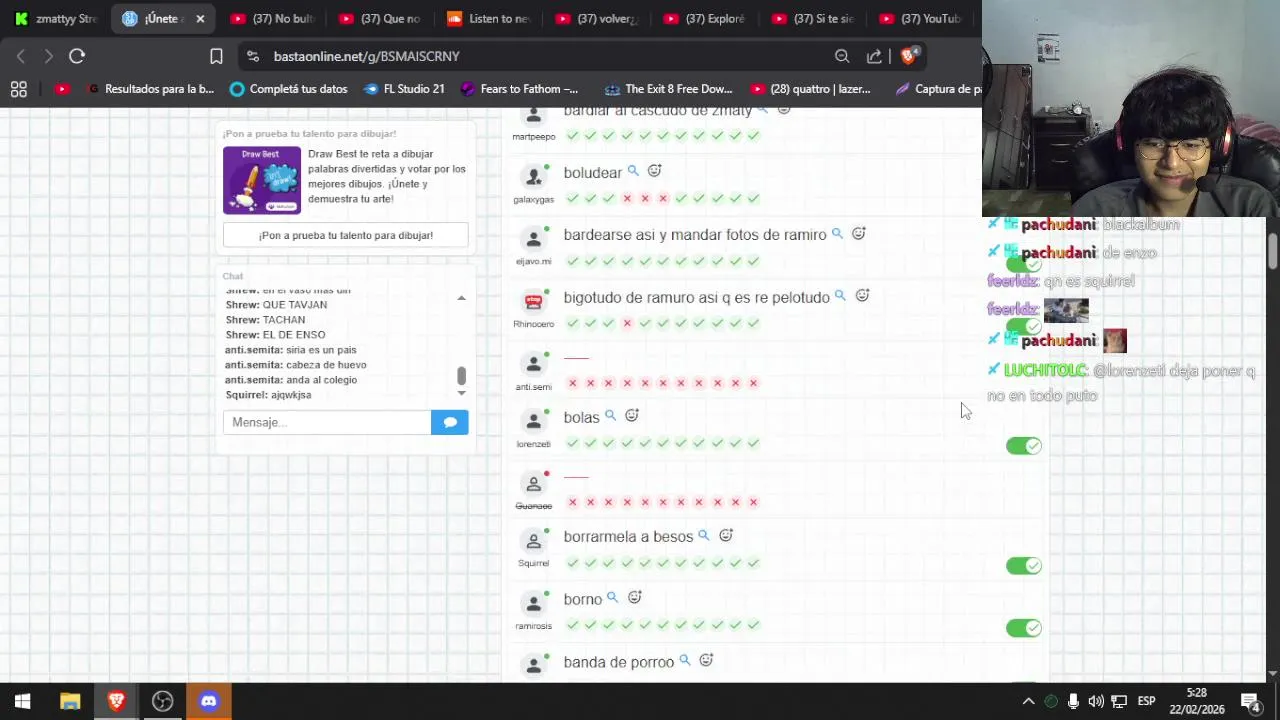This screenshot has width=1280, height=720.
Task: Open Brave Shields icon in address bar
Action: coord(908,56)
